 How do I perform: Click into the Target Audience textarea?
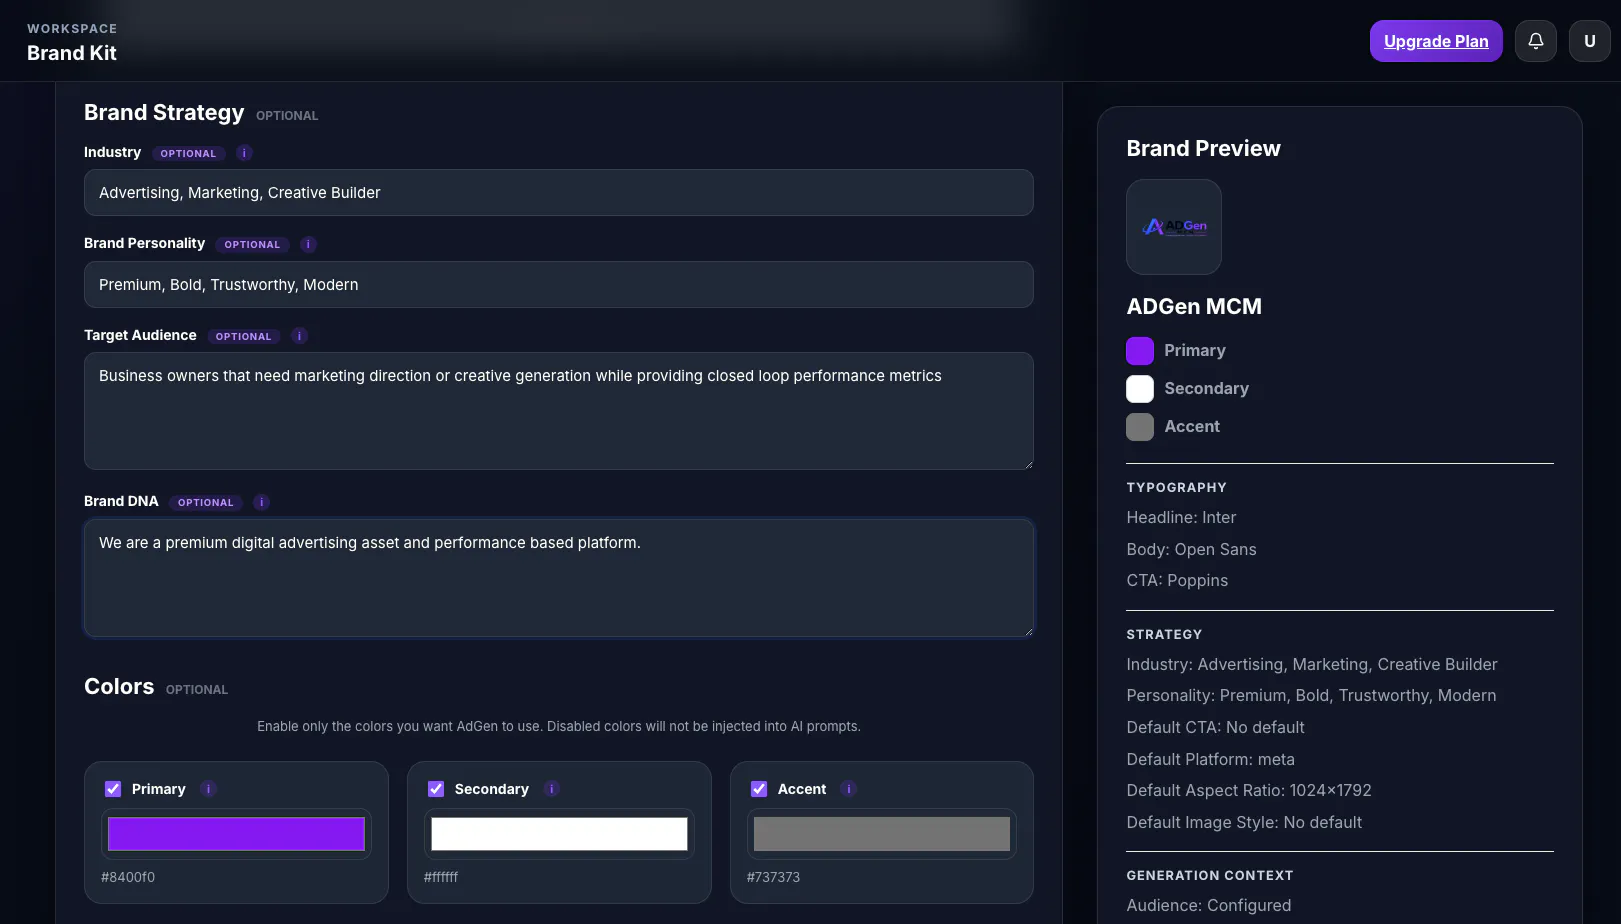[x=558, y=411]
